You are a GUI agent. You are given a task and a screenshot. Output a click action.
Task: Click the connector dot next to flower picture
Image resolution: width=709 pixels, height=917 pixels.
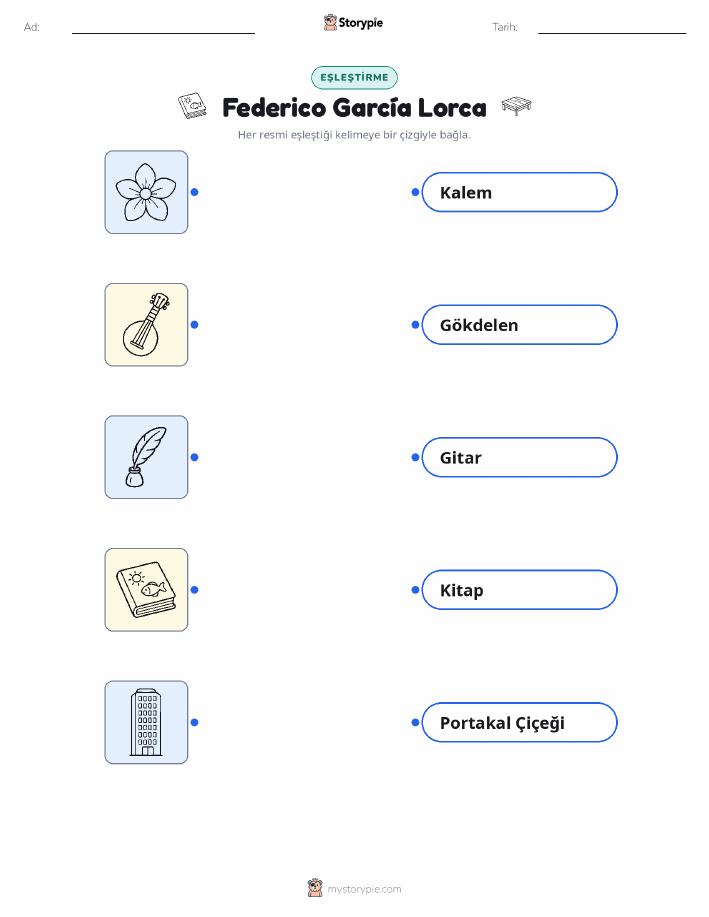195,192
